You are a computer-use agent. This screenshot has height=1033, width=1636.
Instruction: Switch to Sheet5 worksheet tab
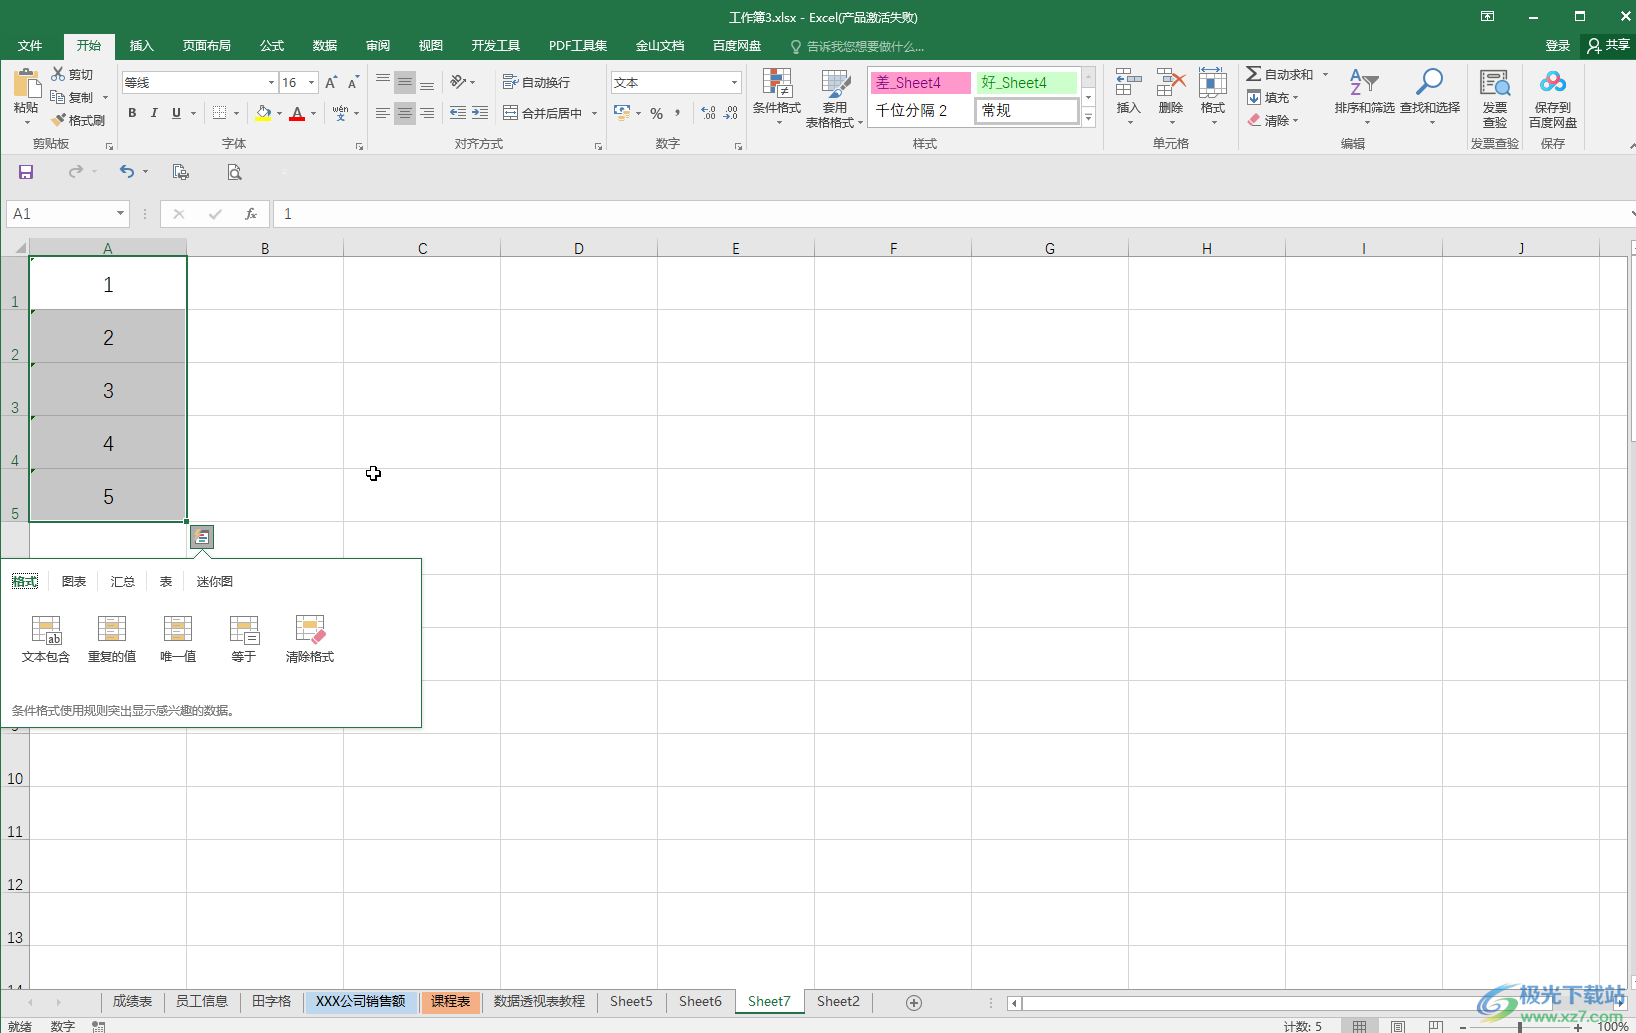click(631, 1001)
